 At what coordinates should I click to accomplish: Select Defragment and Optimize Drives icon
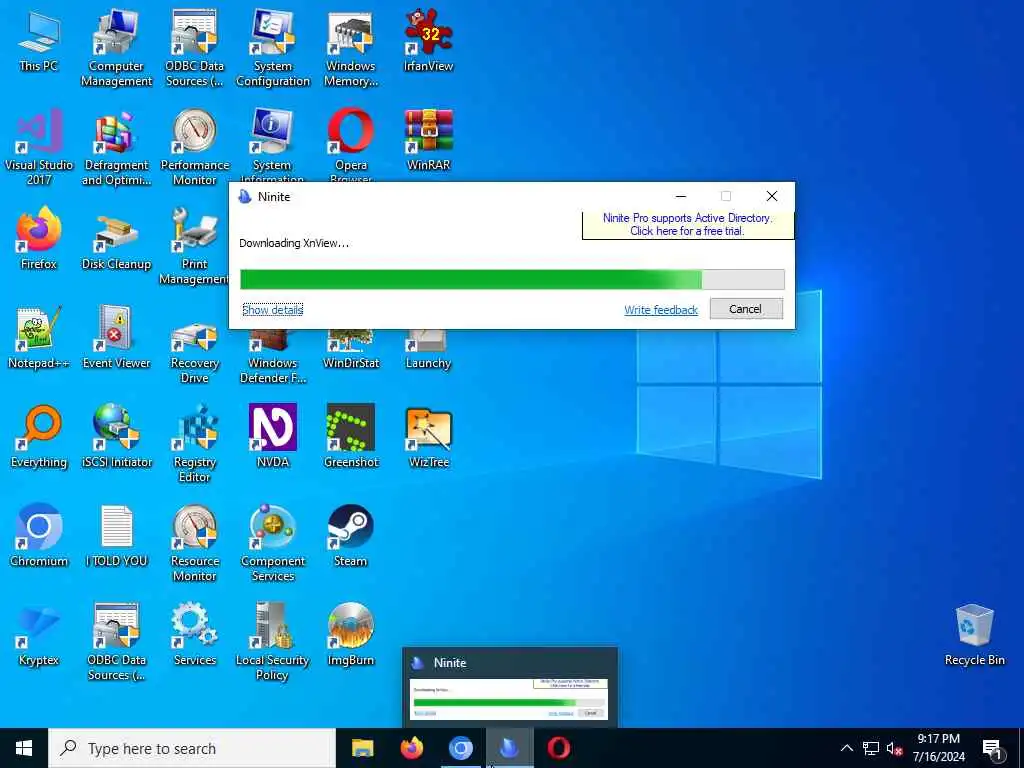click(116, 148)
